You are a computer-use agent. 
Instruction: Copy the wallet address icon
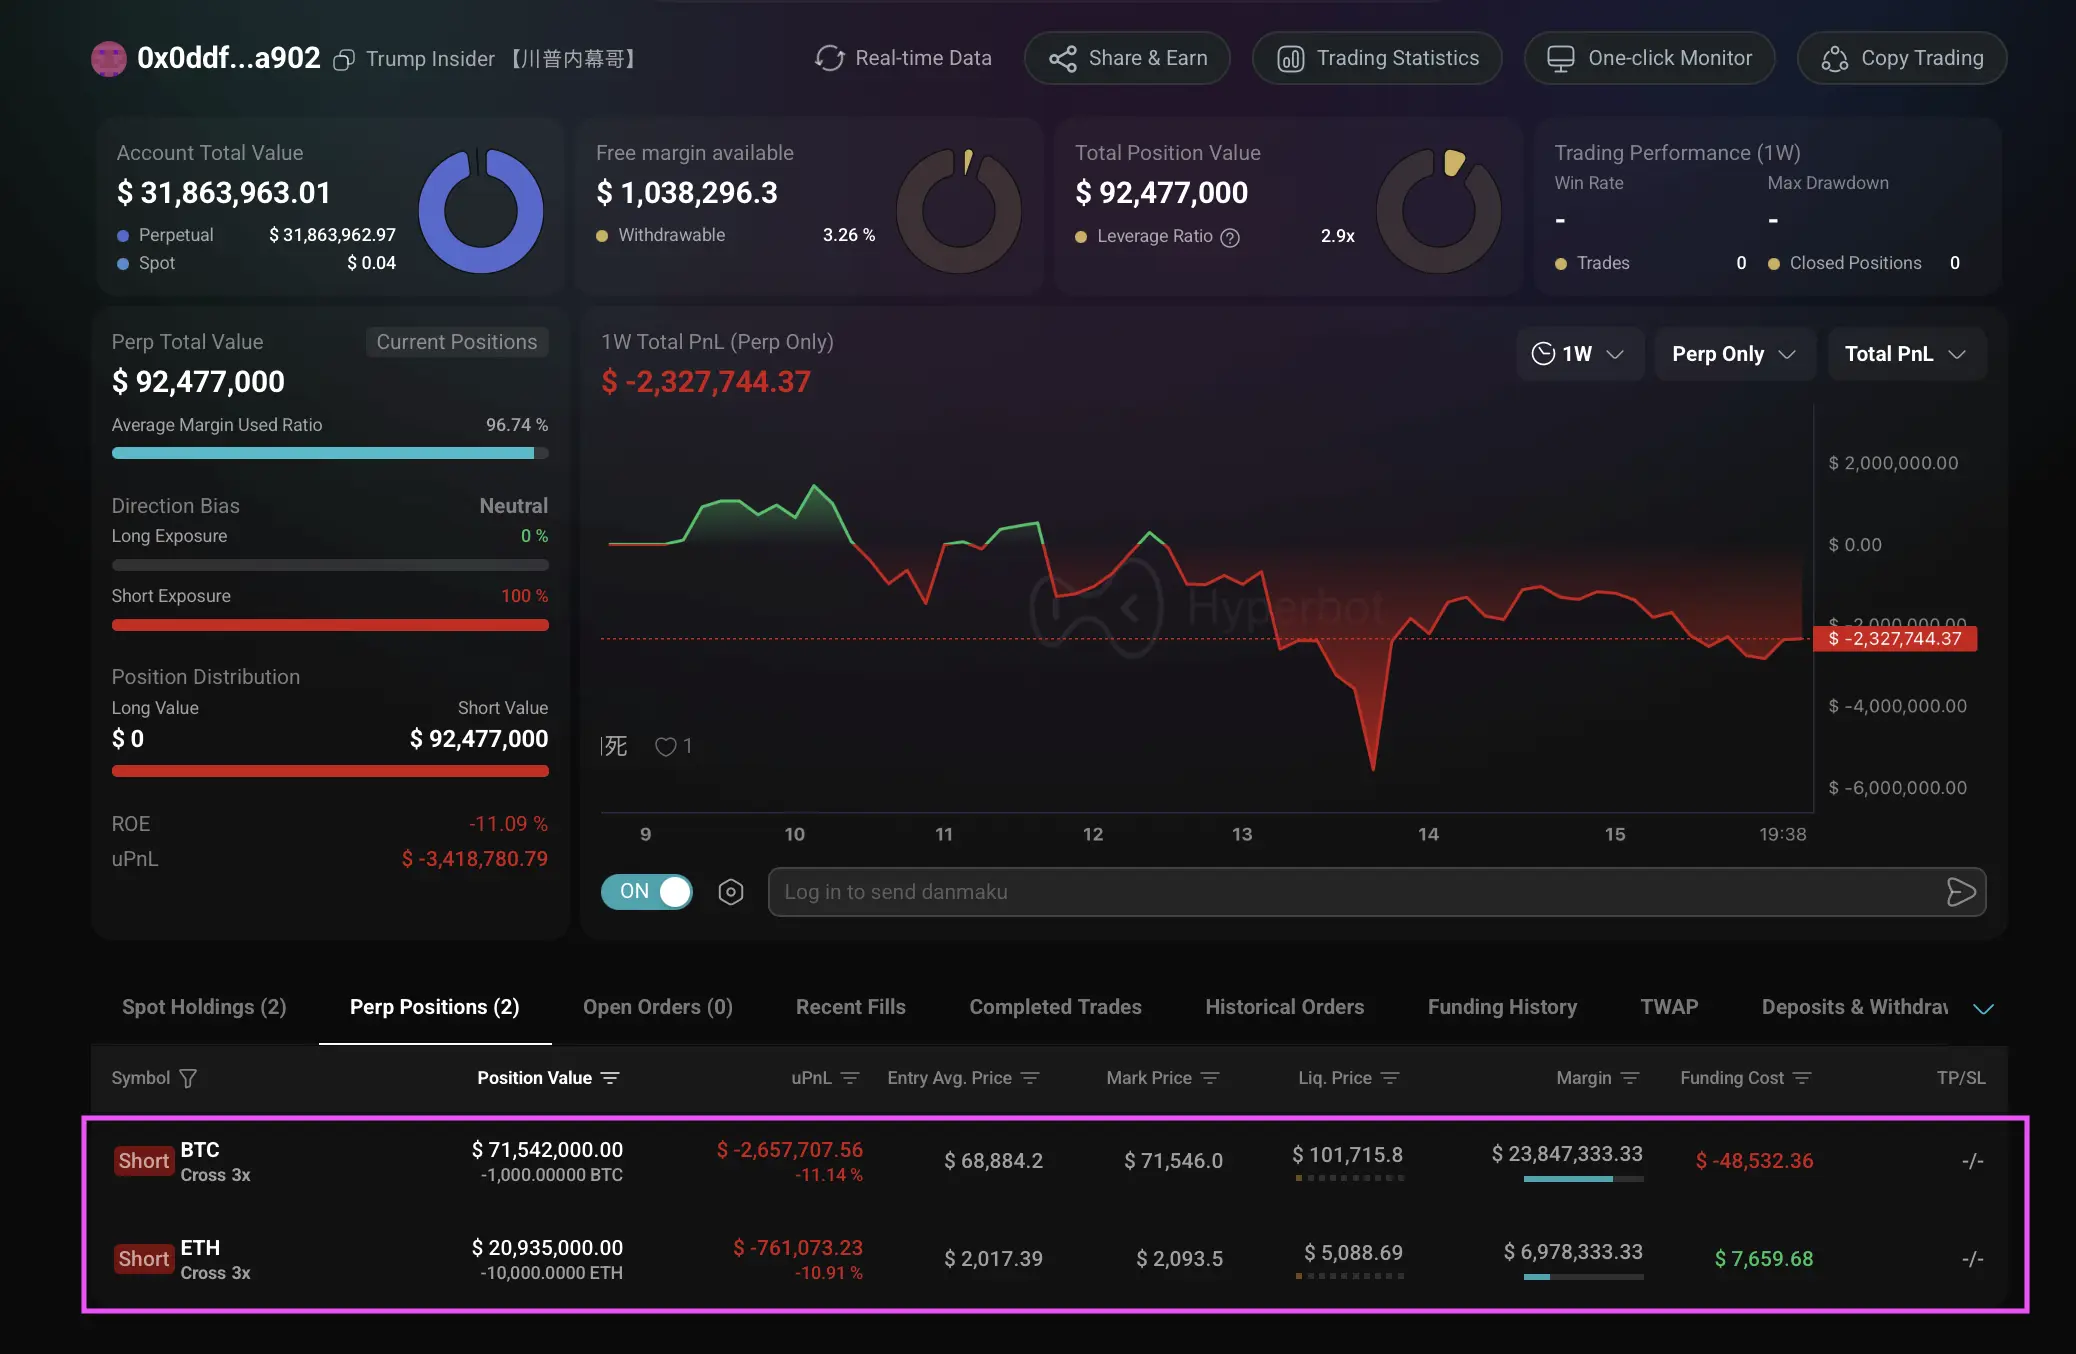(x=343, y=60)
